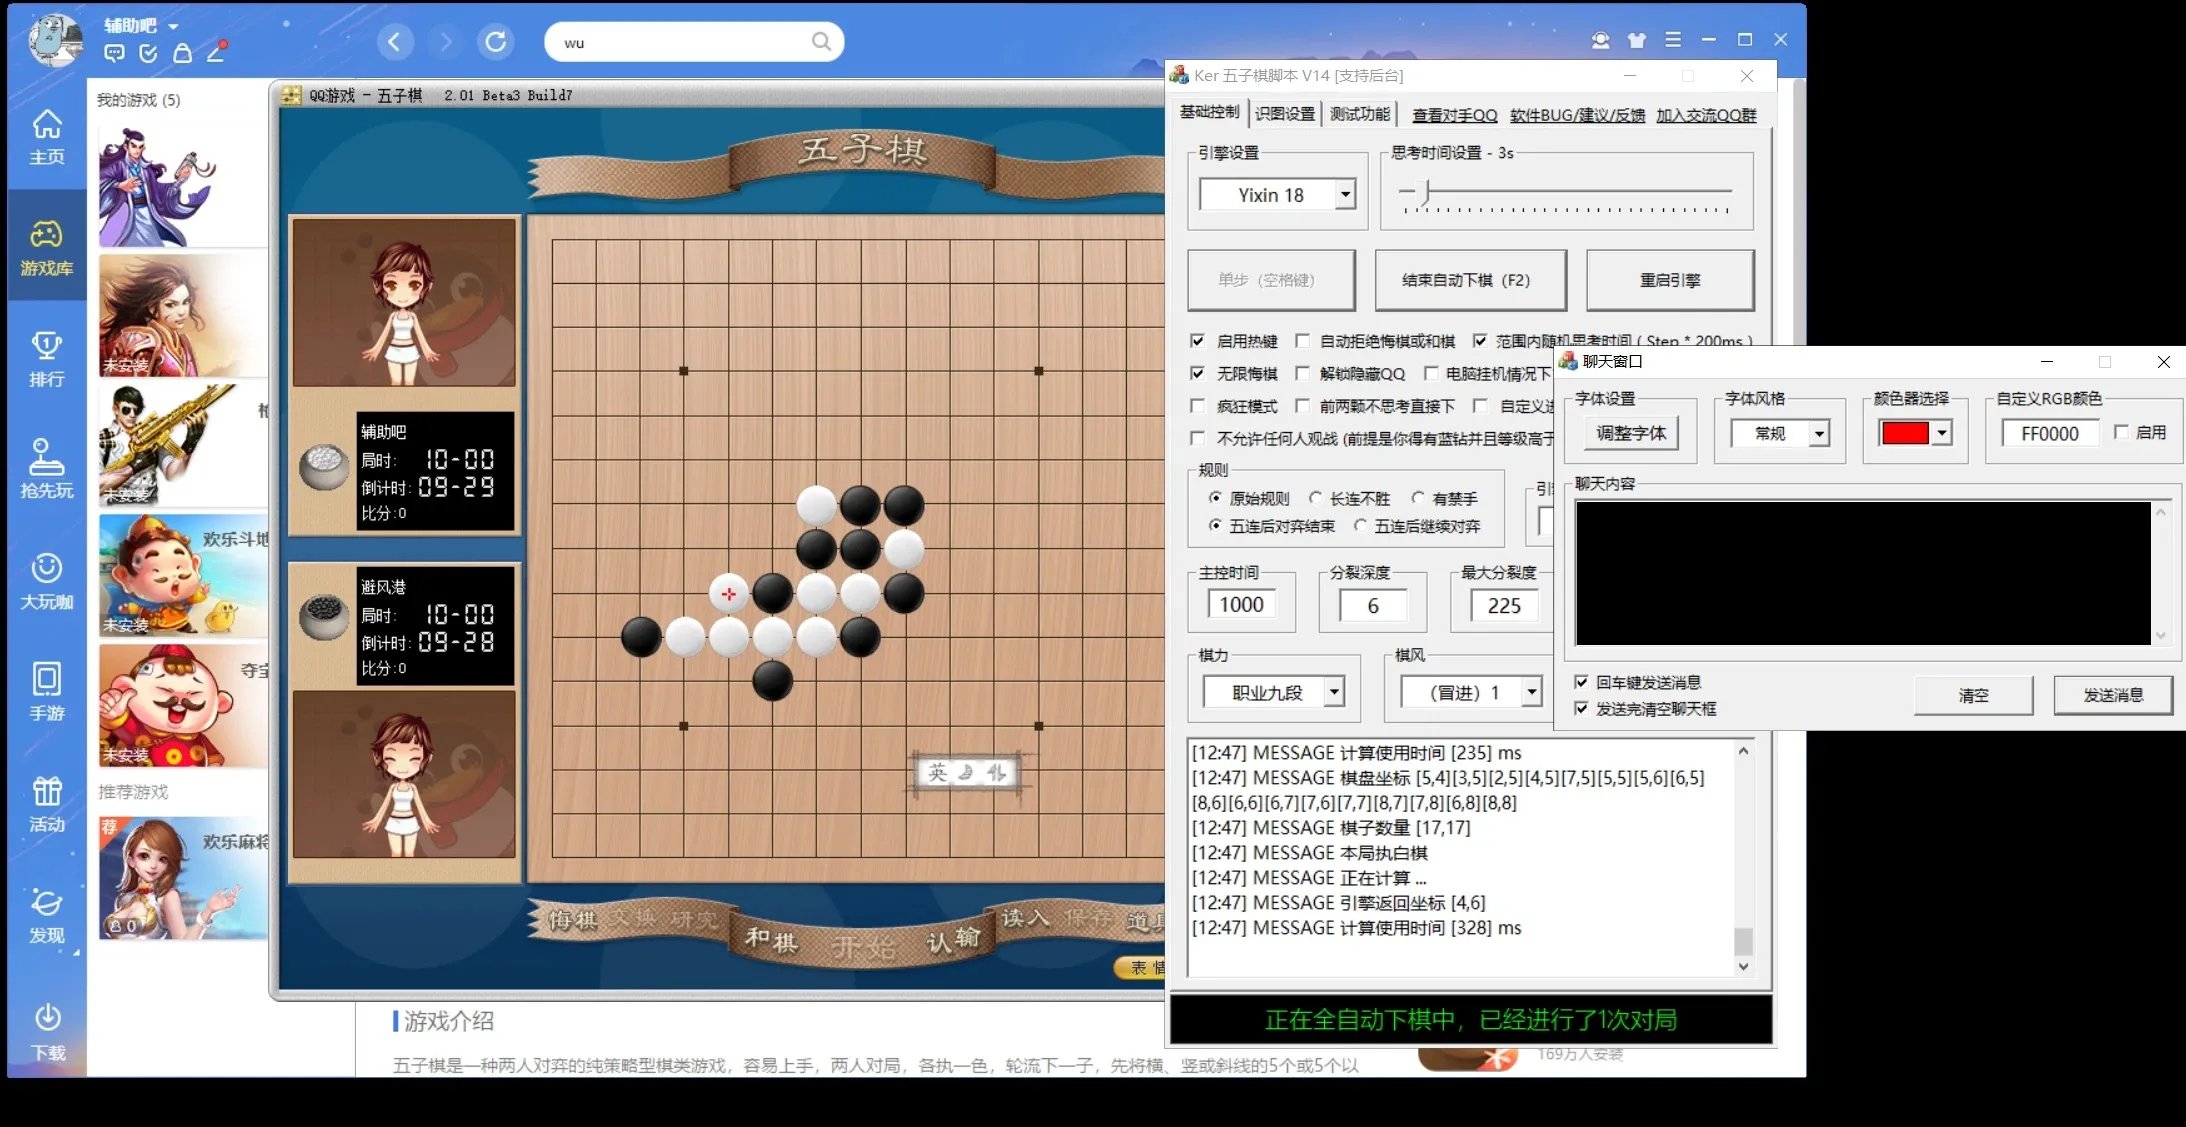
Task: Click the 和棋 draw button below the board
Action: click(x=771, y=939)
